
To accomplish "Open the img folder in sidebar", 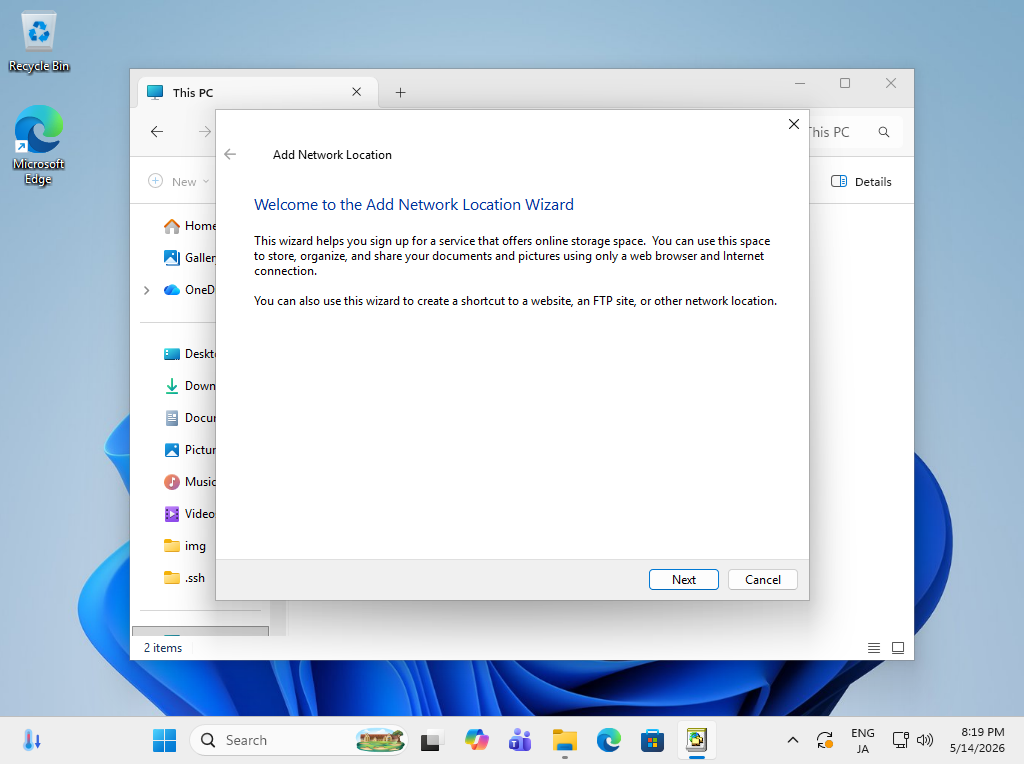I will coord(185,546).
